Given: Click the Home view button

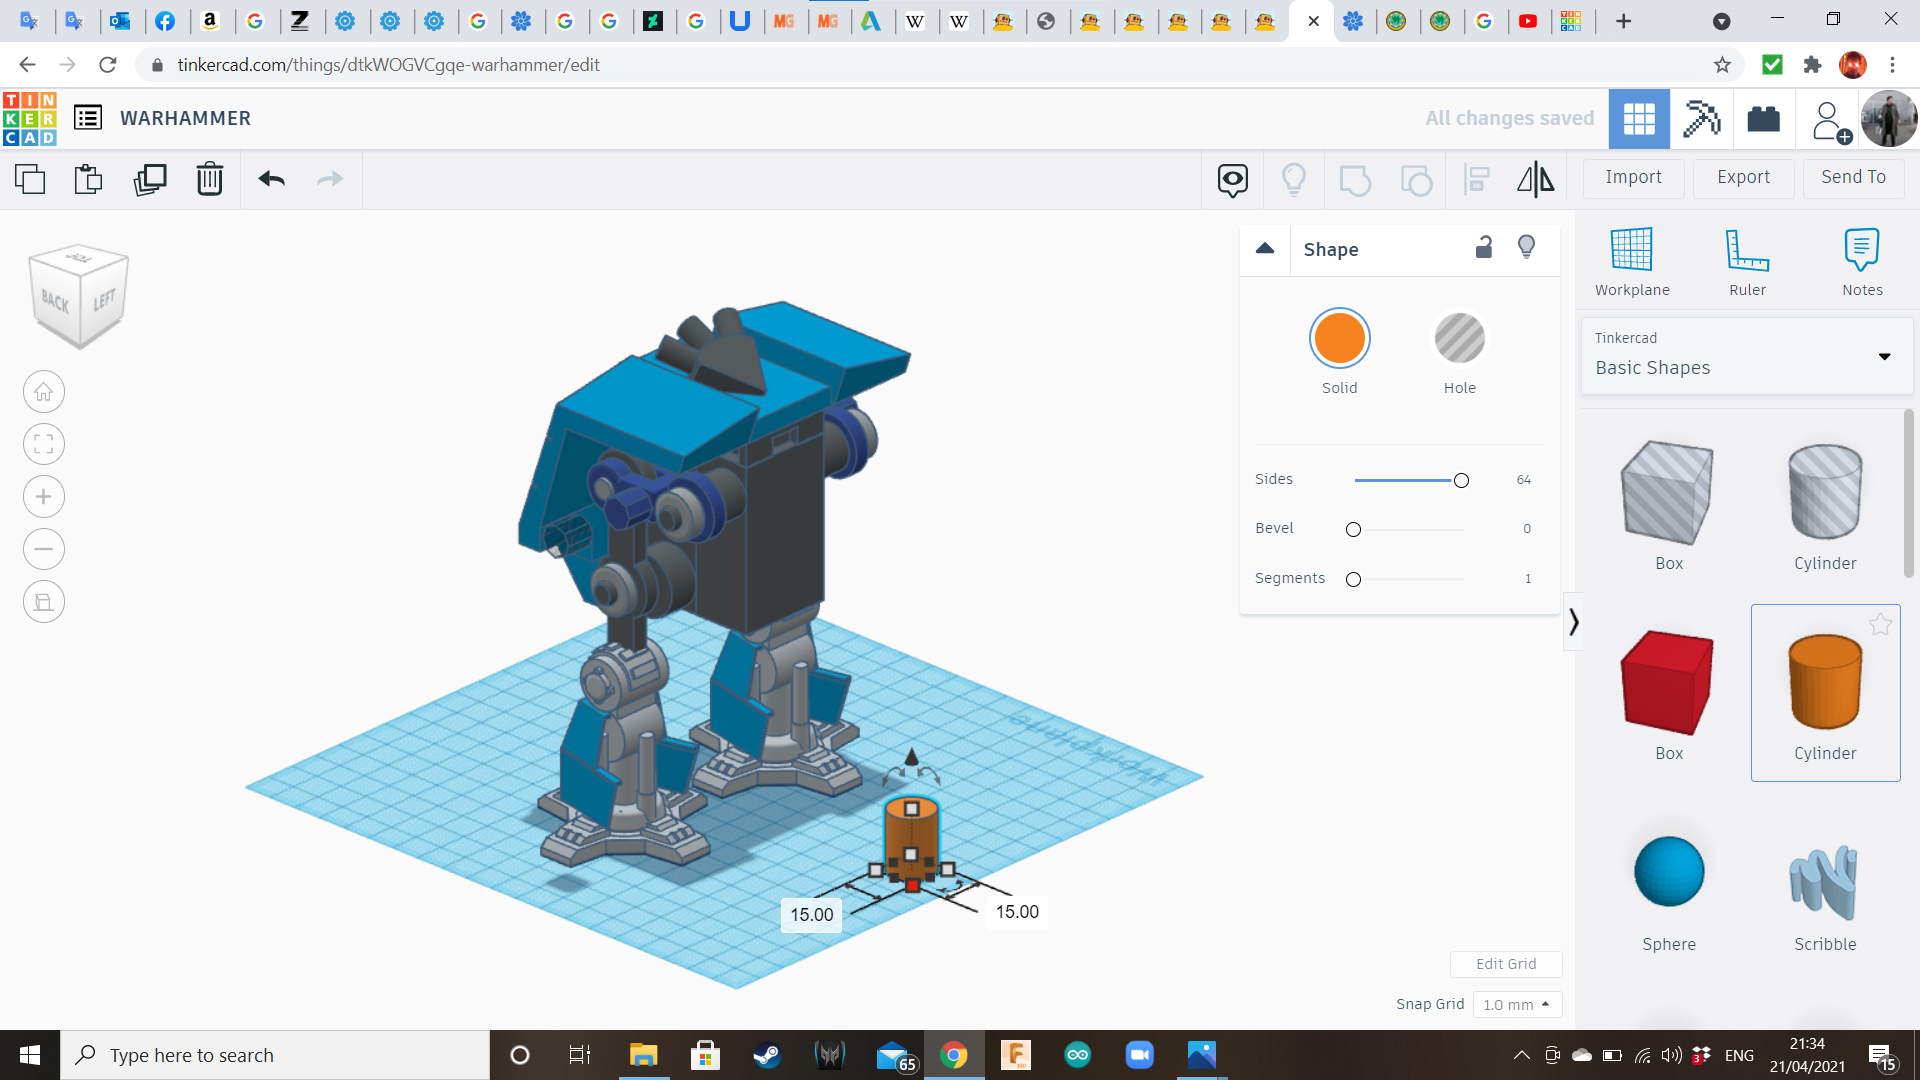Looking at the screenshot, I should (x=44, y=392).
